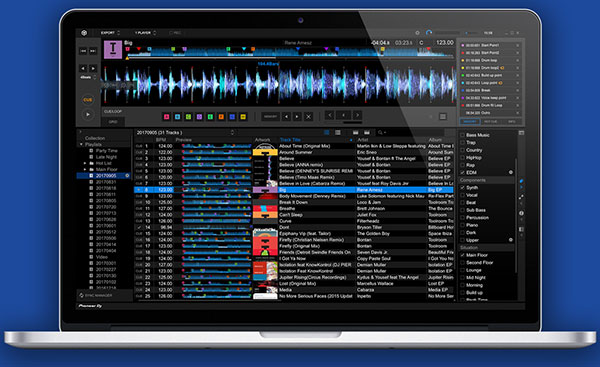
Task: Check the Bass Music tag
Action: [x=462, y=135]
